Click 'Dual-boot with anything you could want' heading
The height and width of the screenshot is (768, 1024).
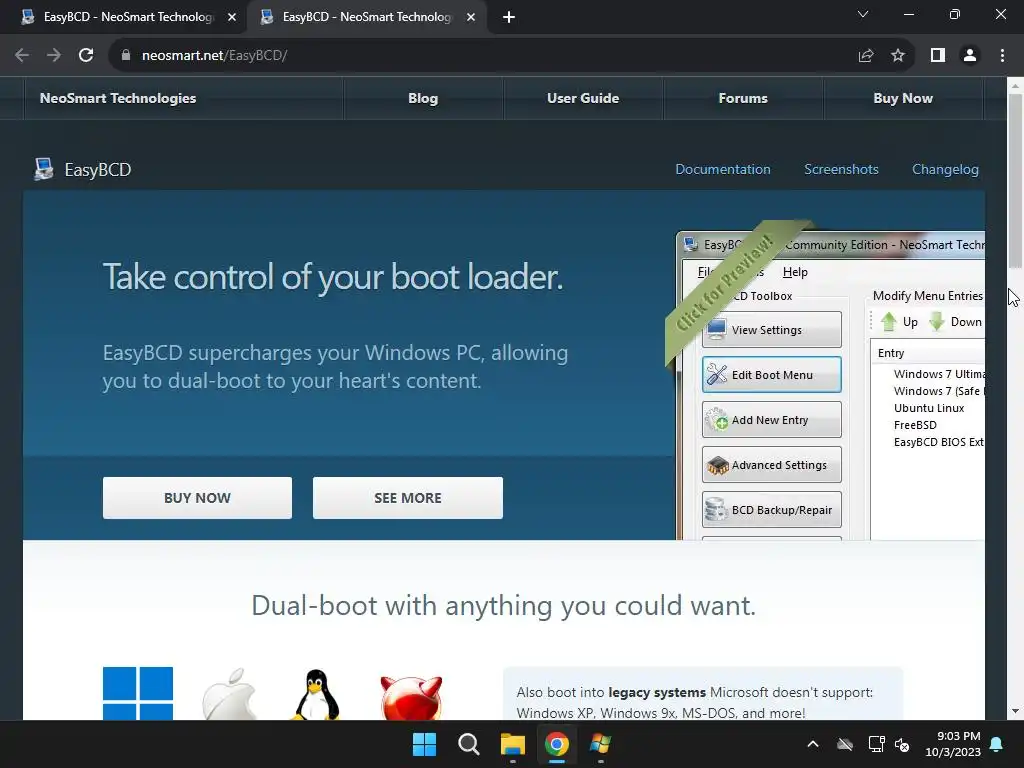click(504, 606)
